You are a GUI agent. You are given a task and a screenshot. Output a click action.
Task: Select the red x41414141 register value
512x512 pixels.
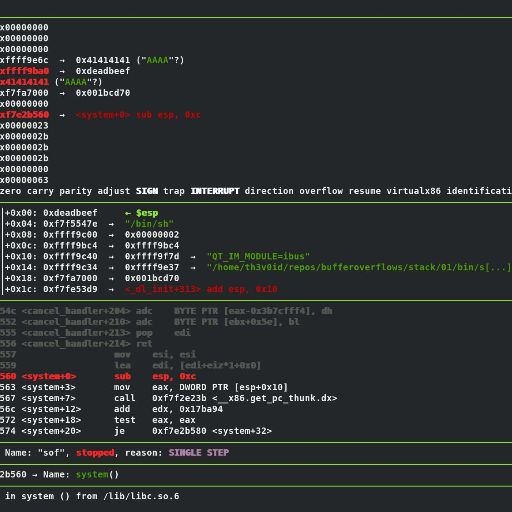(x=24, y=82)
